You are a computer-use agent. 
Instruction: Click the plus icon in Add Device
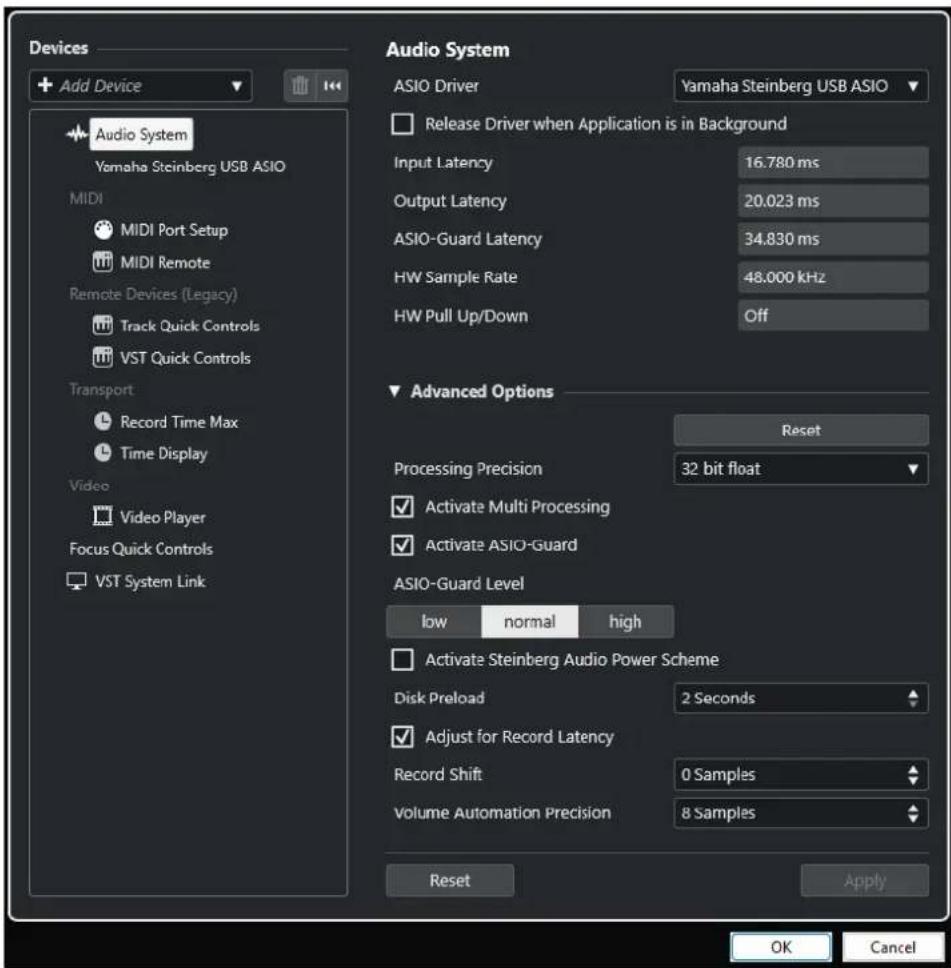[x=45, y=85]
